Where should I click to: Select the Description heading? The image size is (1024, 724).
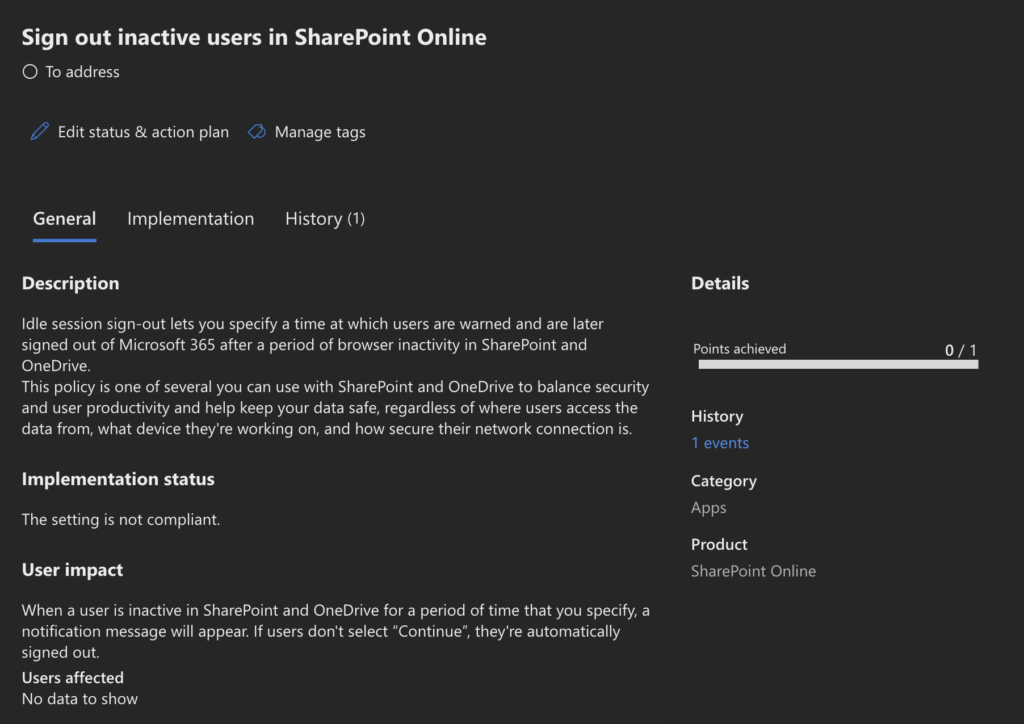tap(70, 284)
